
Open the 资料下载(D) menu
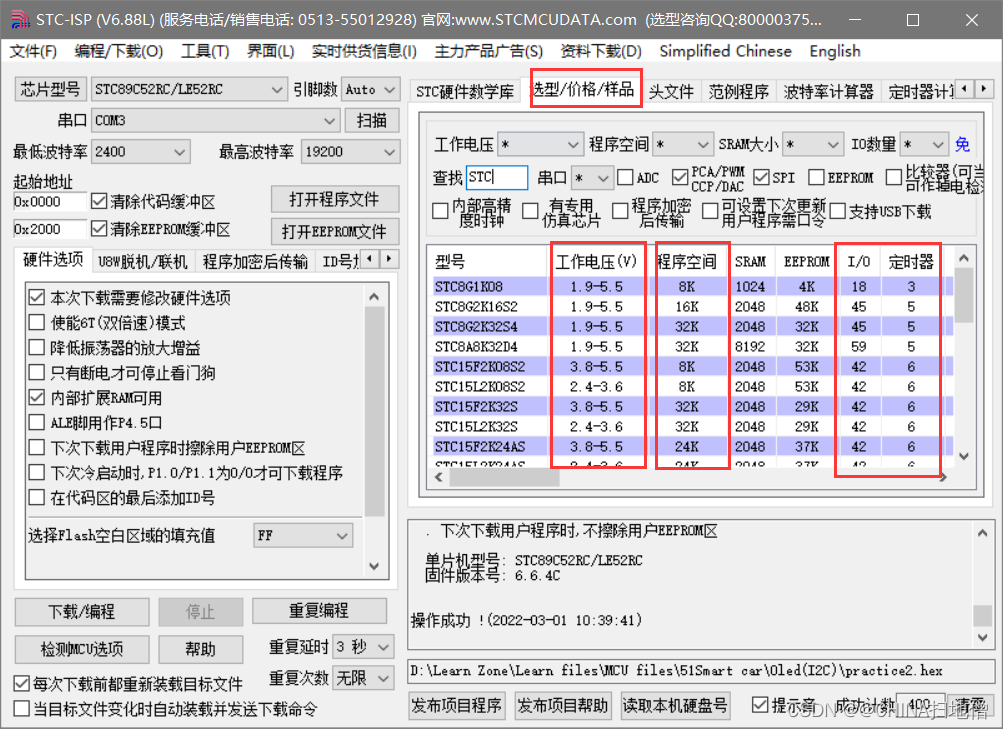pos(601,51)
